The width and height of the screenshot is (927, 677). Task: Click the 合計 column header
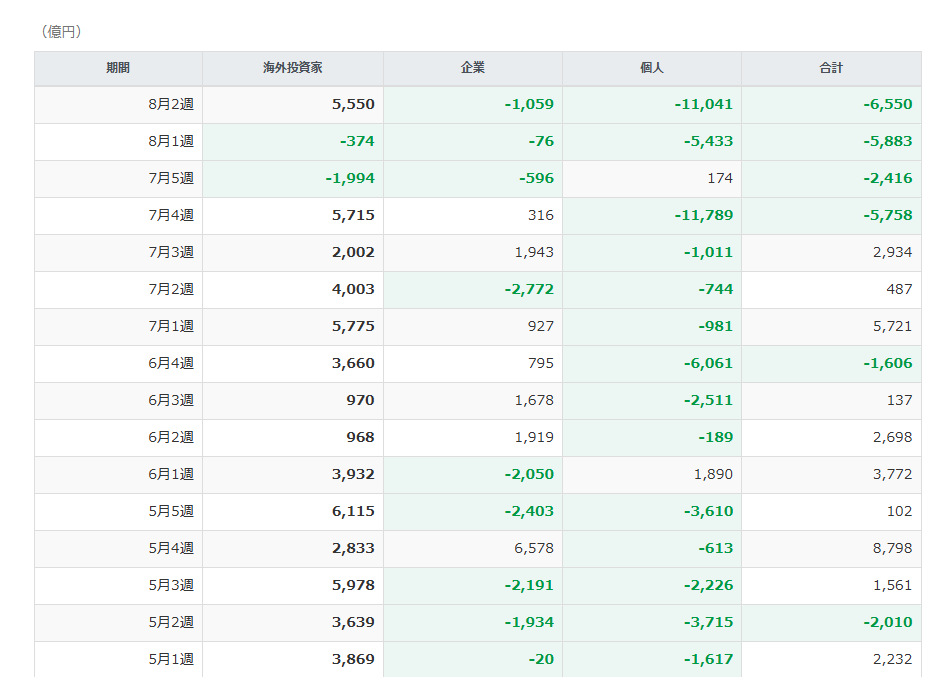pos(831,68)
